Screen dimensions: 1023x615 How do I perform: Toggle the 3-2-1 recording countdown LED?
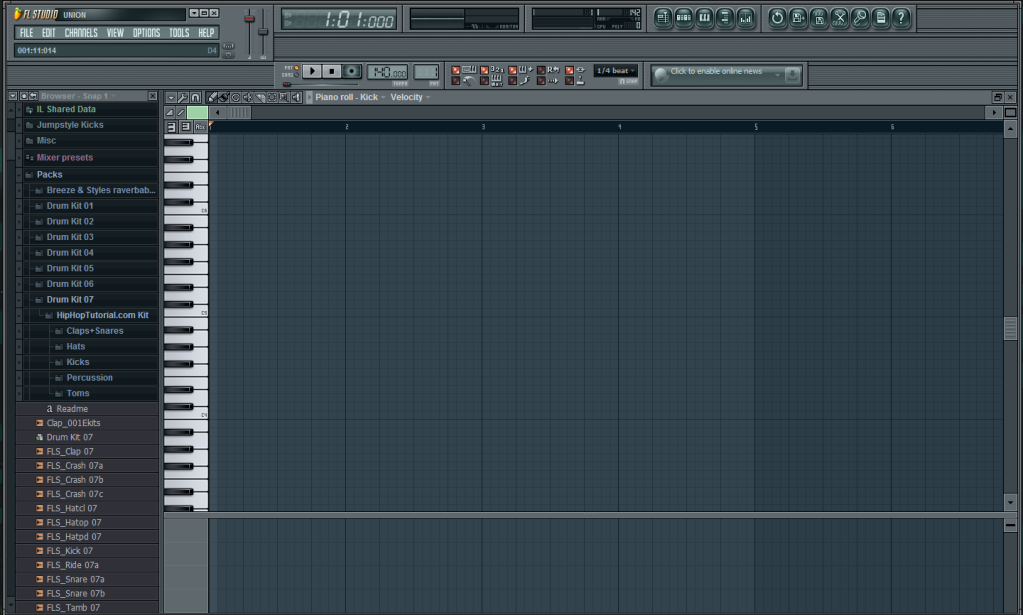484,70
